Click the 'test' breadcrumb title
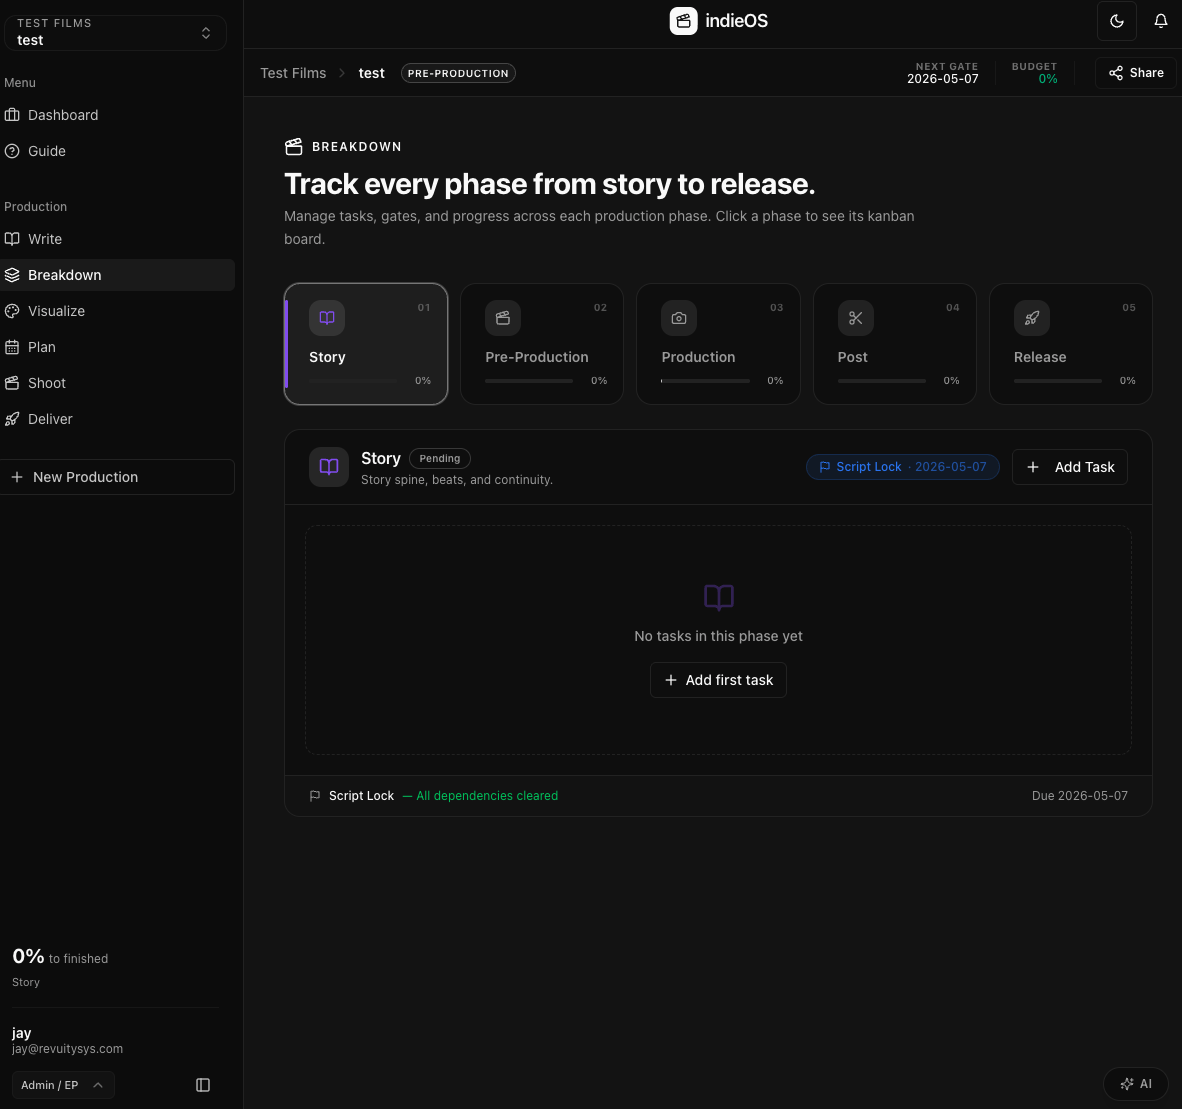 (372, 73)
